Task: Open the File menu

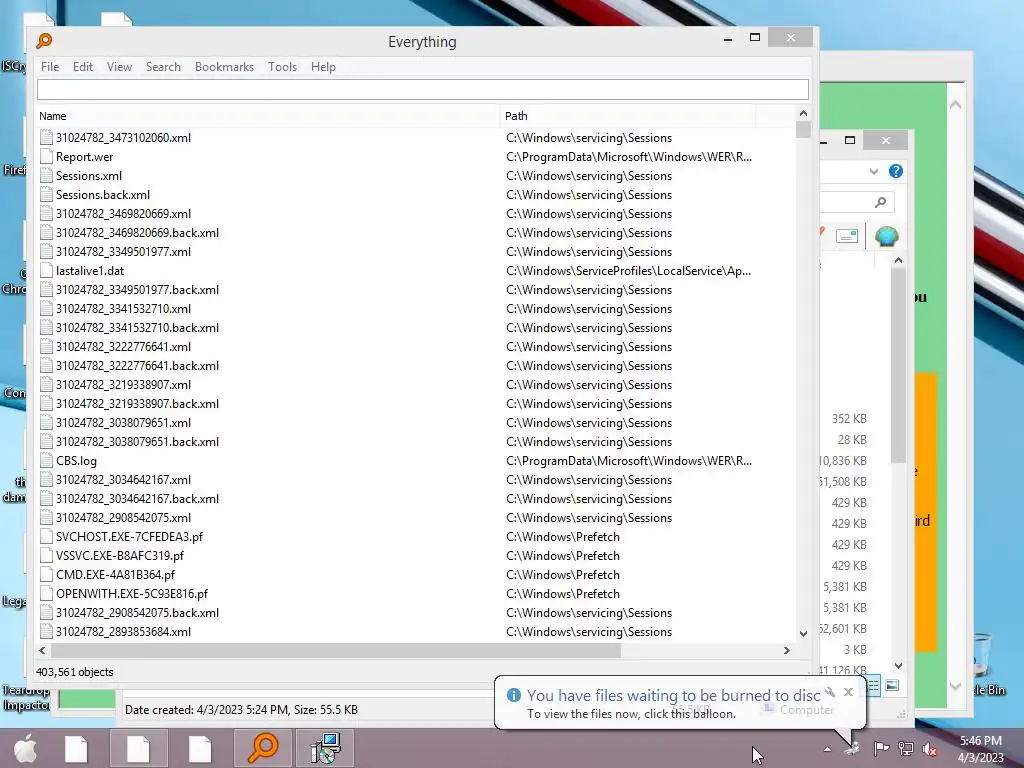Action: click(50, 67)
